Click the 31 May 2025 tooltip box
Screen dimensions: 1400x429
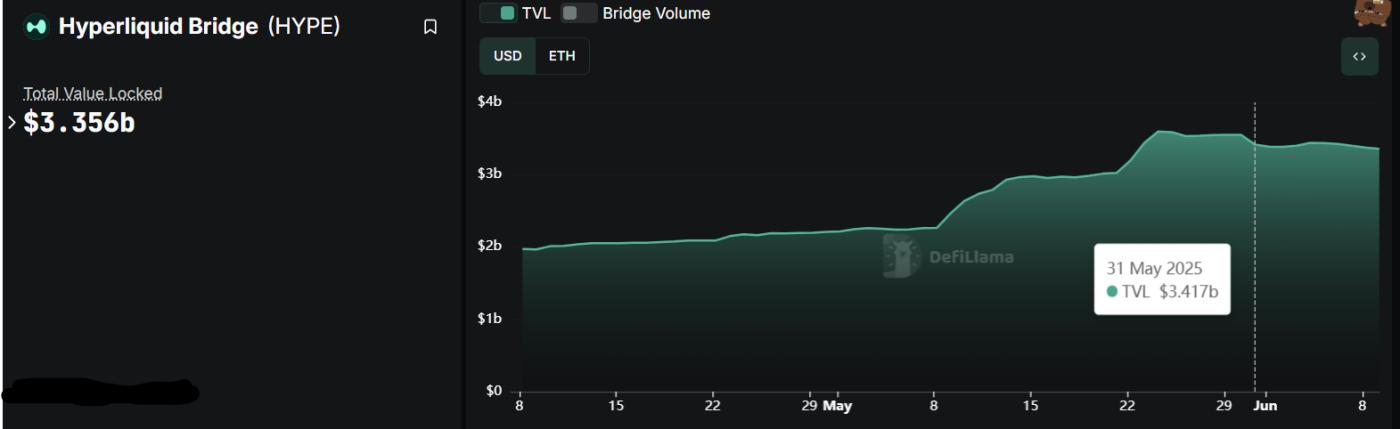tap(1162, 279)
